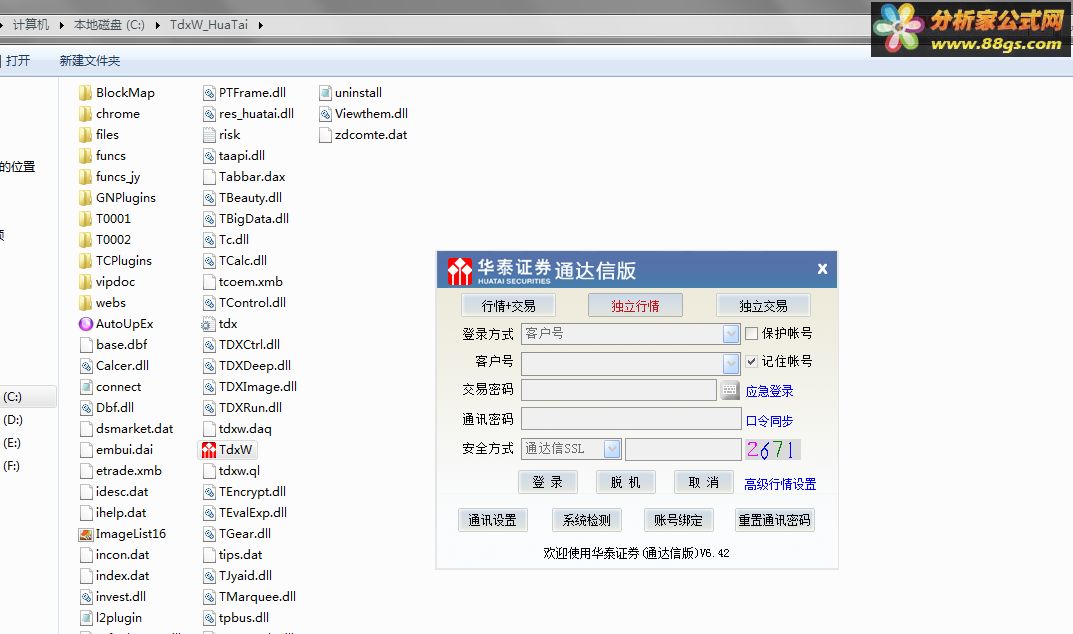Click the l2plugin file icon
Image resolution: width=1073 pixels, height=634 pixels.
click(86, 618)
